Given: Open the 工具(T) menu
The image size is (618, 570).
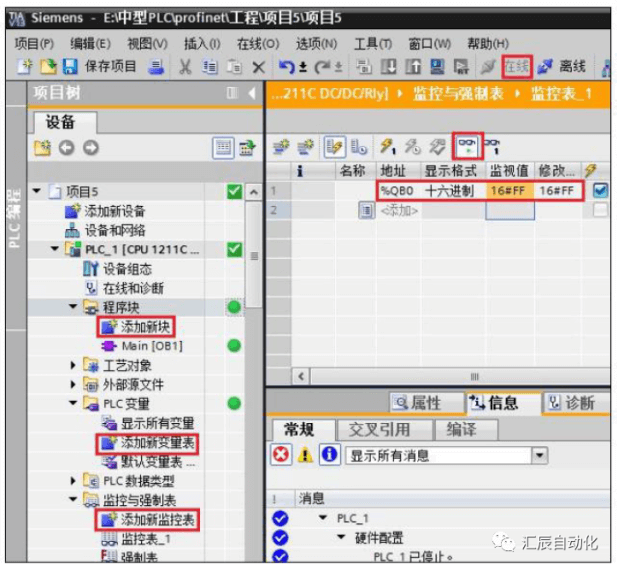Looking at the screenshot, I should 373,43.
